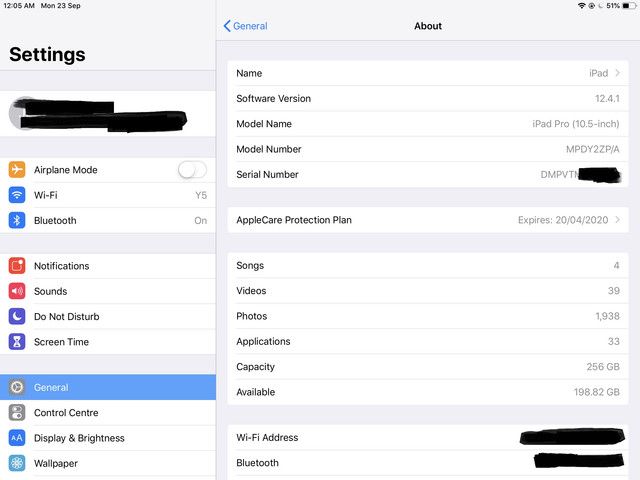Tap the Notifications red icon
Viewport: 640px width, 480px height.
pos(17,266)
